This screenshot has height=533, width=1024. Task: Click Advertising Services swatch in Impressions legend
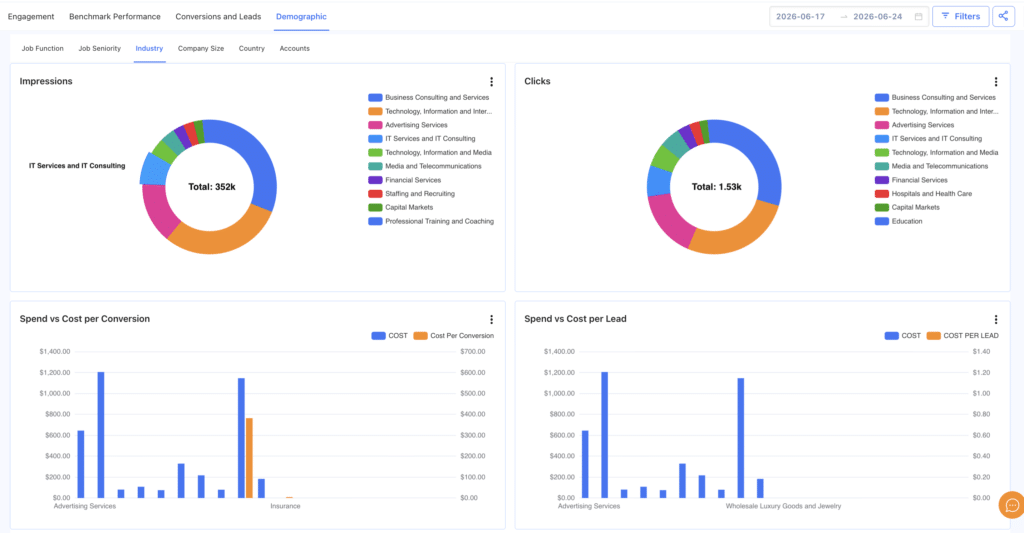coord(375,125)
